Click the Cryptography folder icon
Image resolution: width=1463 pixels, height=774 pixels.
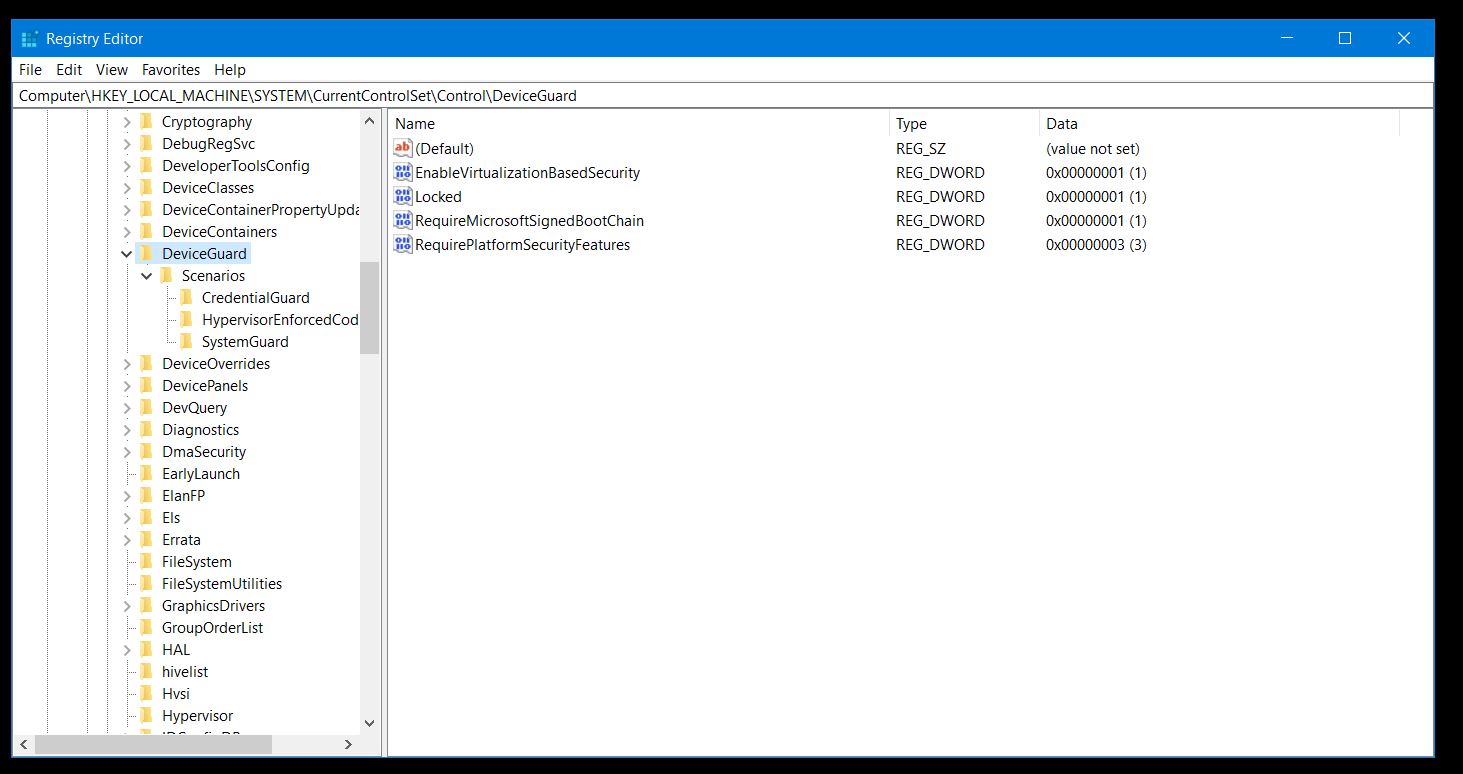click(146, 121)
